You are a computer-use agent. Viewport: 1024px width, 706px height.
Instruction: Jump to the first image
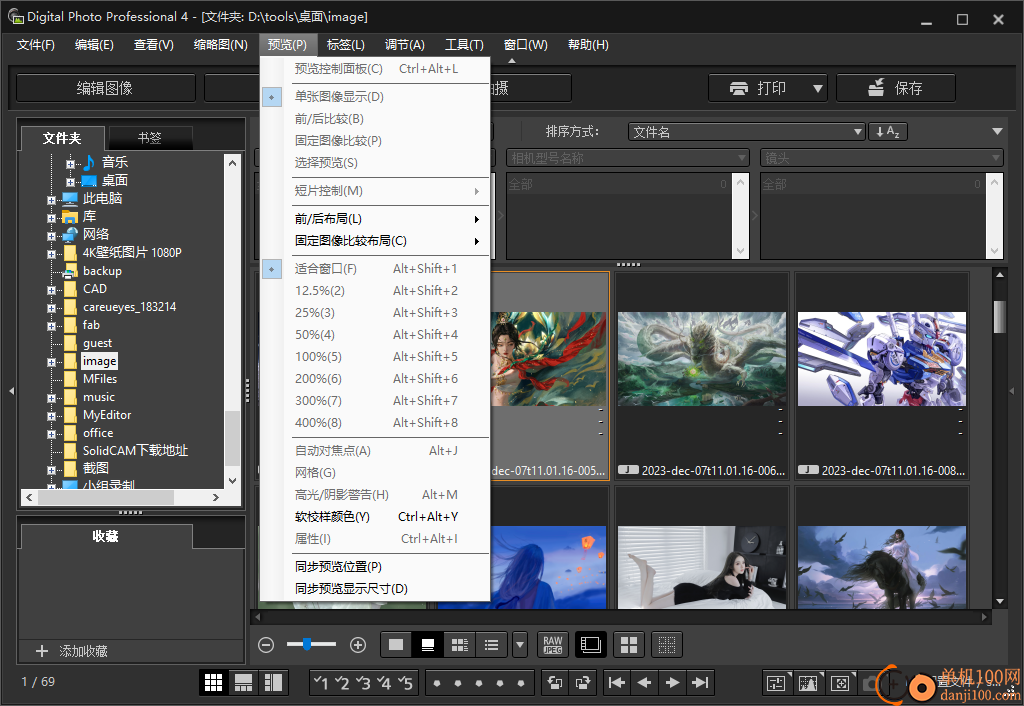[x=616, y=683]
